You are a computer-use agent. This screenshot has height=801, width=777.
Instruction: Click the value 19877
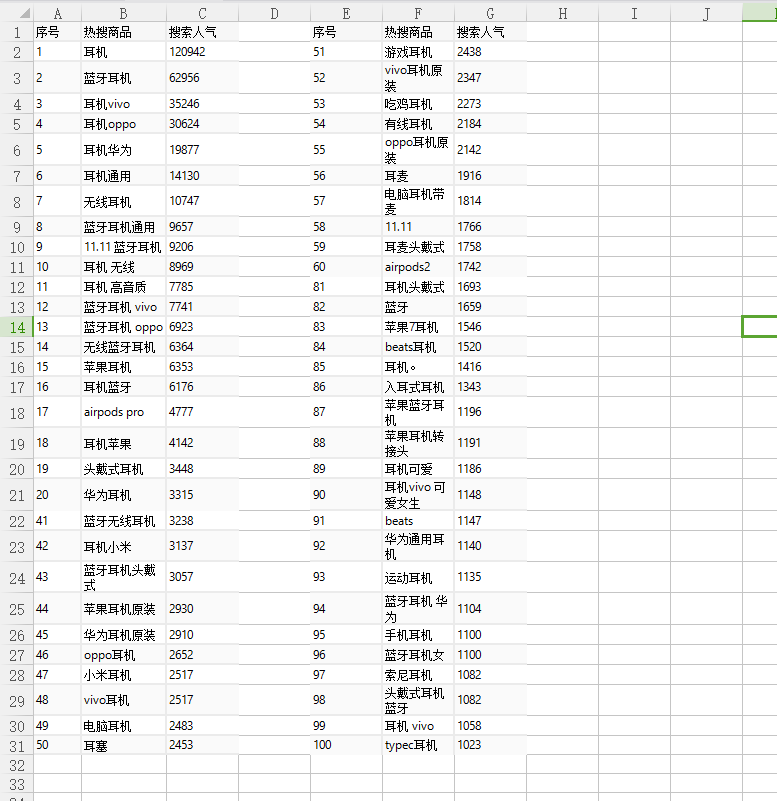(202, 150)
